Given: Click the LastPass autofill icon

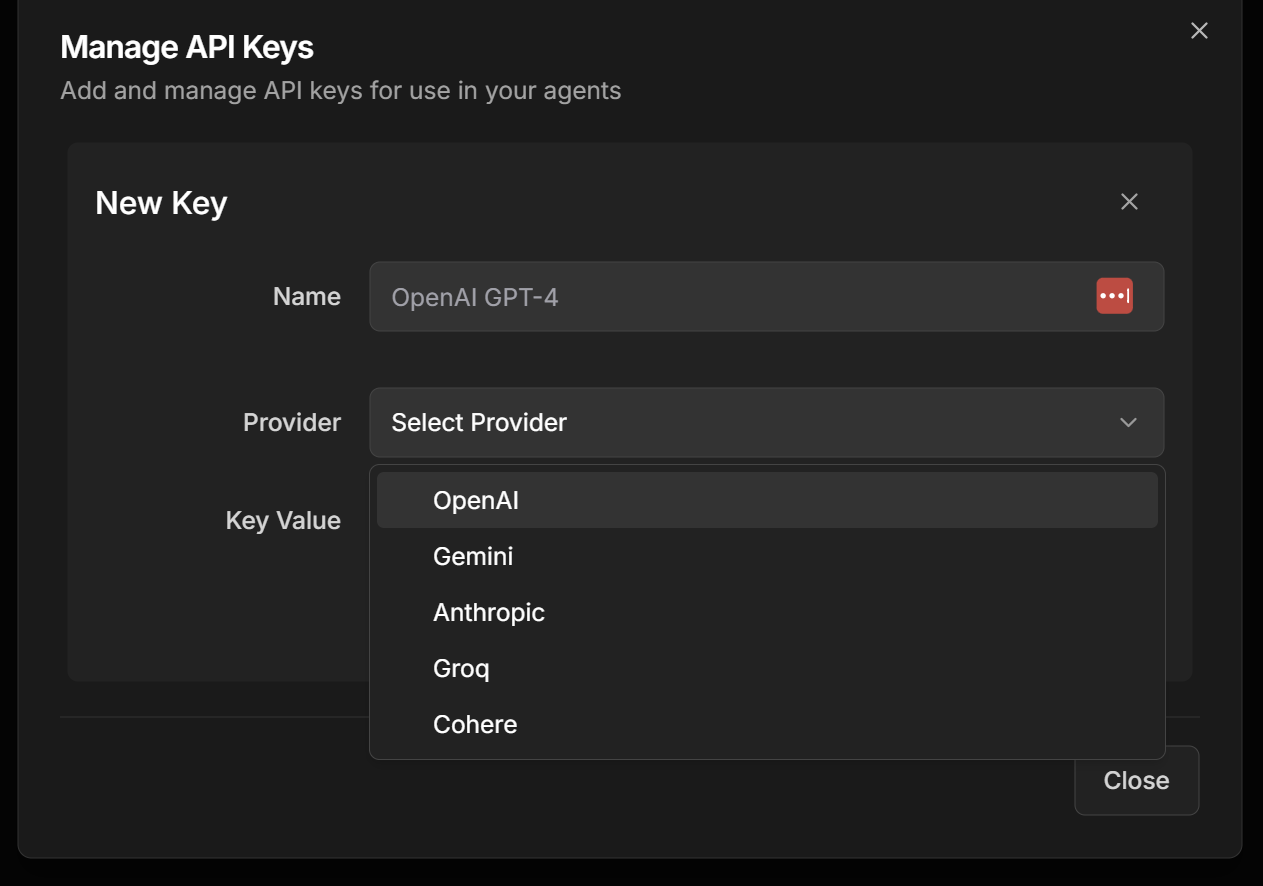Looking at the screenshot, I should click(x=1115, y=295).
